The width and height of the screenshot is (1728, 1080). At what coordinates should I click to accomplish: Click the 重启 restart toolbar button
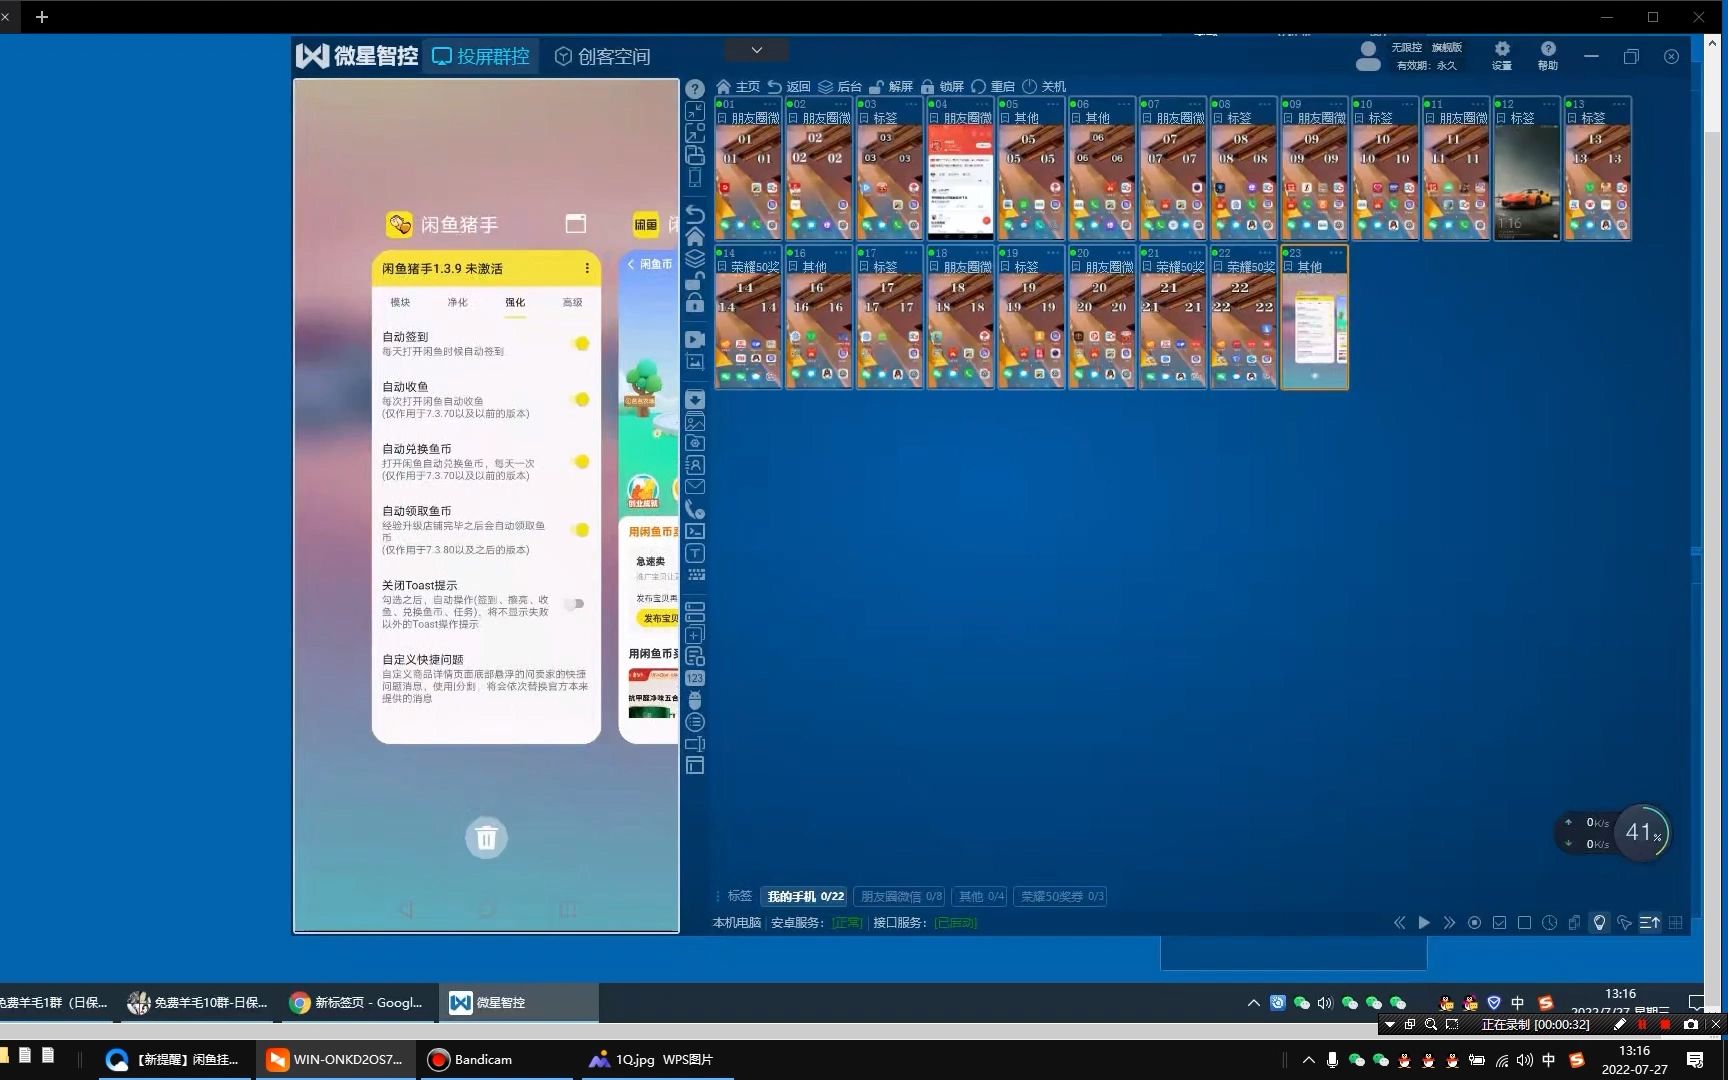click(x=993, y=87)
